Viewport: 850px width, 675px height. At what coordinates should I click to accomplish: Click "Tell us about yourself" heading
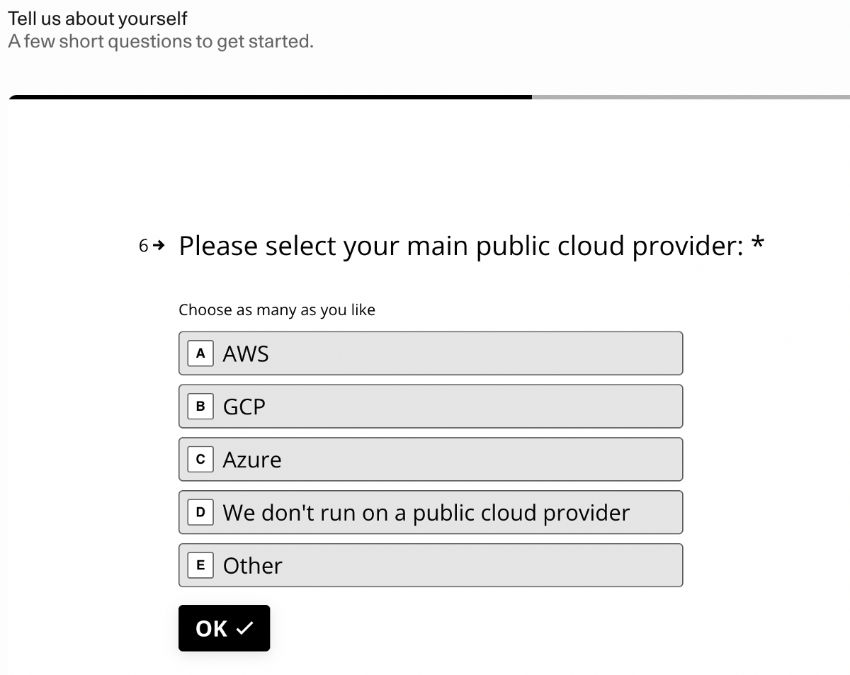[98, 18]
